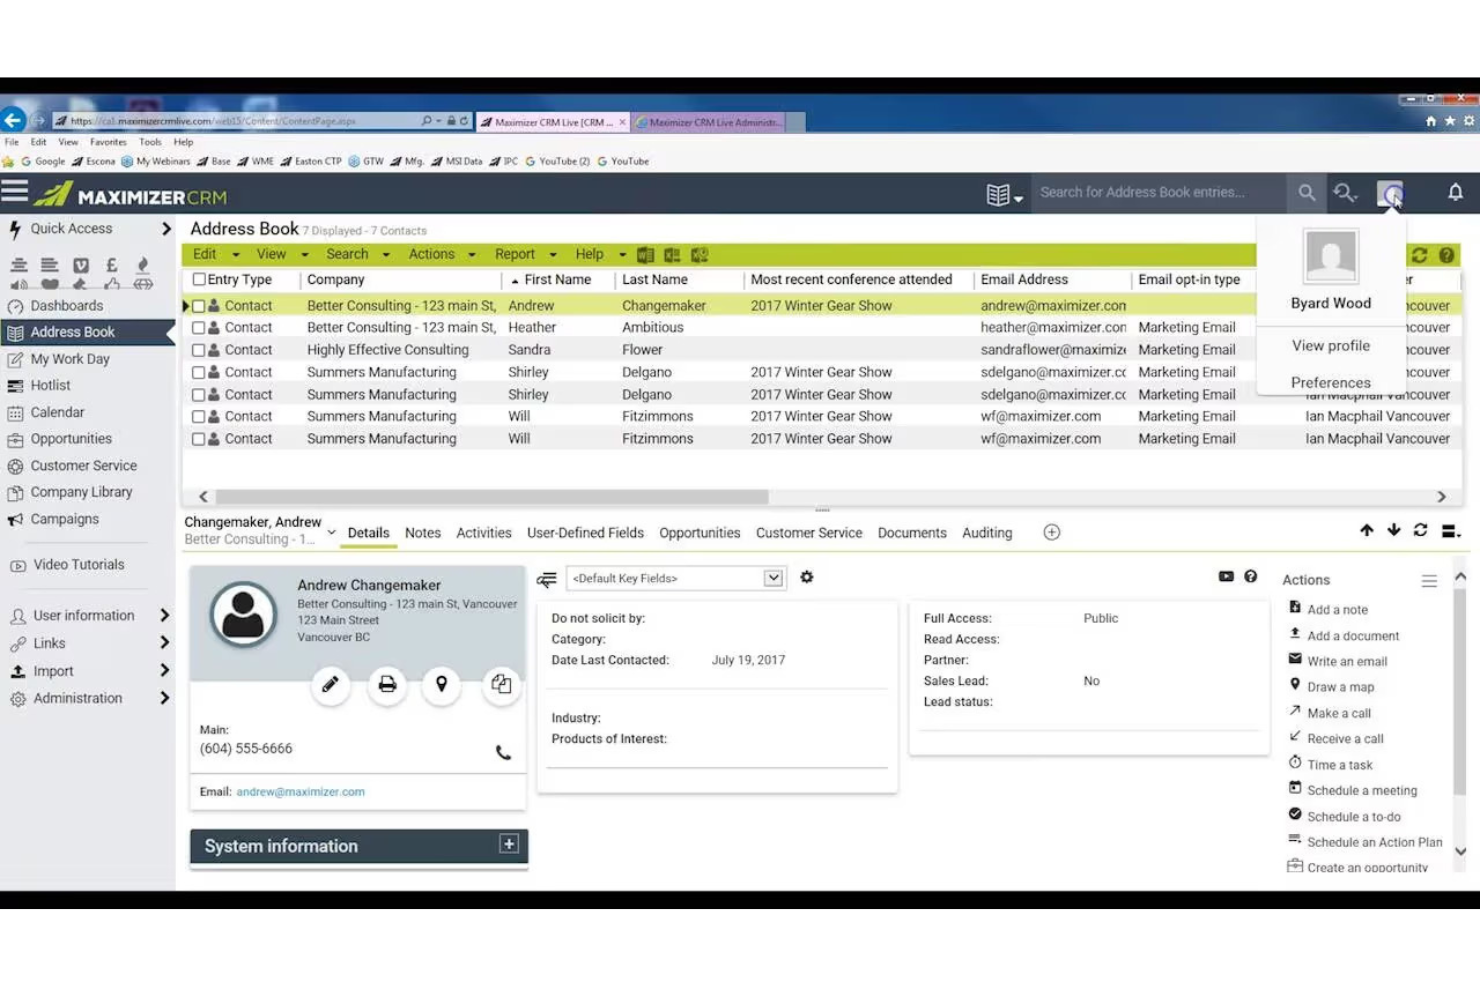1480x987 pixels.
Task: Open Address Book help question mark
Action: (x=1446, y=255)
